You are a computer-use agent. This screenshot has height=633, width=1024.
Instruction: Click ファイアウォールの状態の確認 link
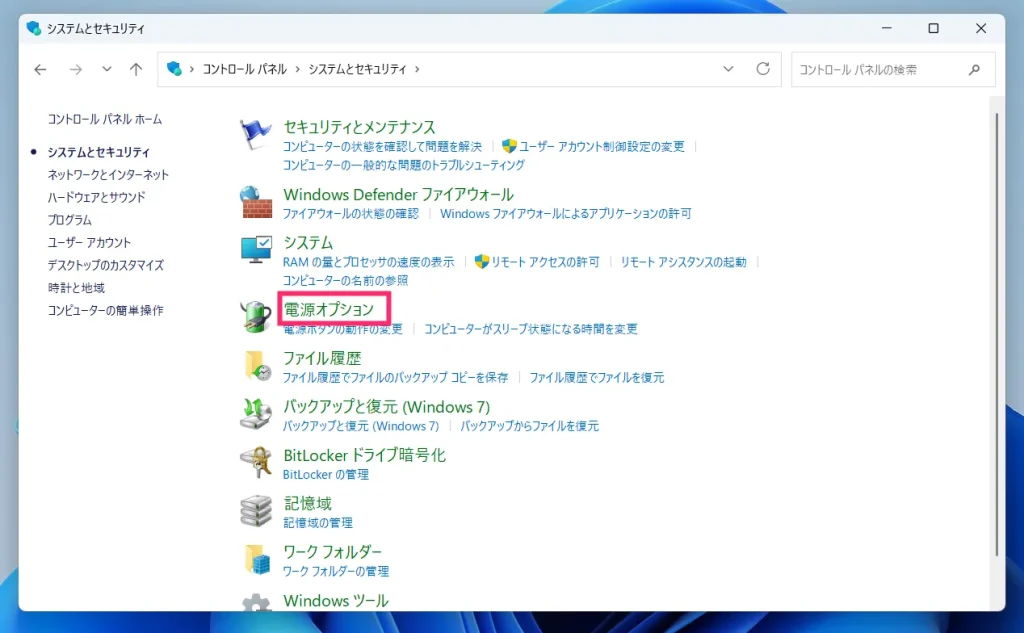351,214
